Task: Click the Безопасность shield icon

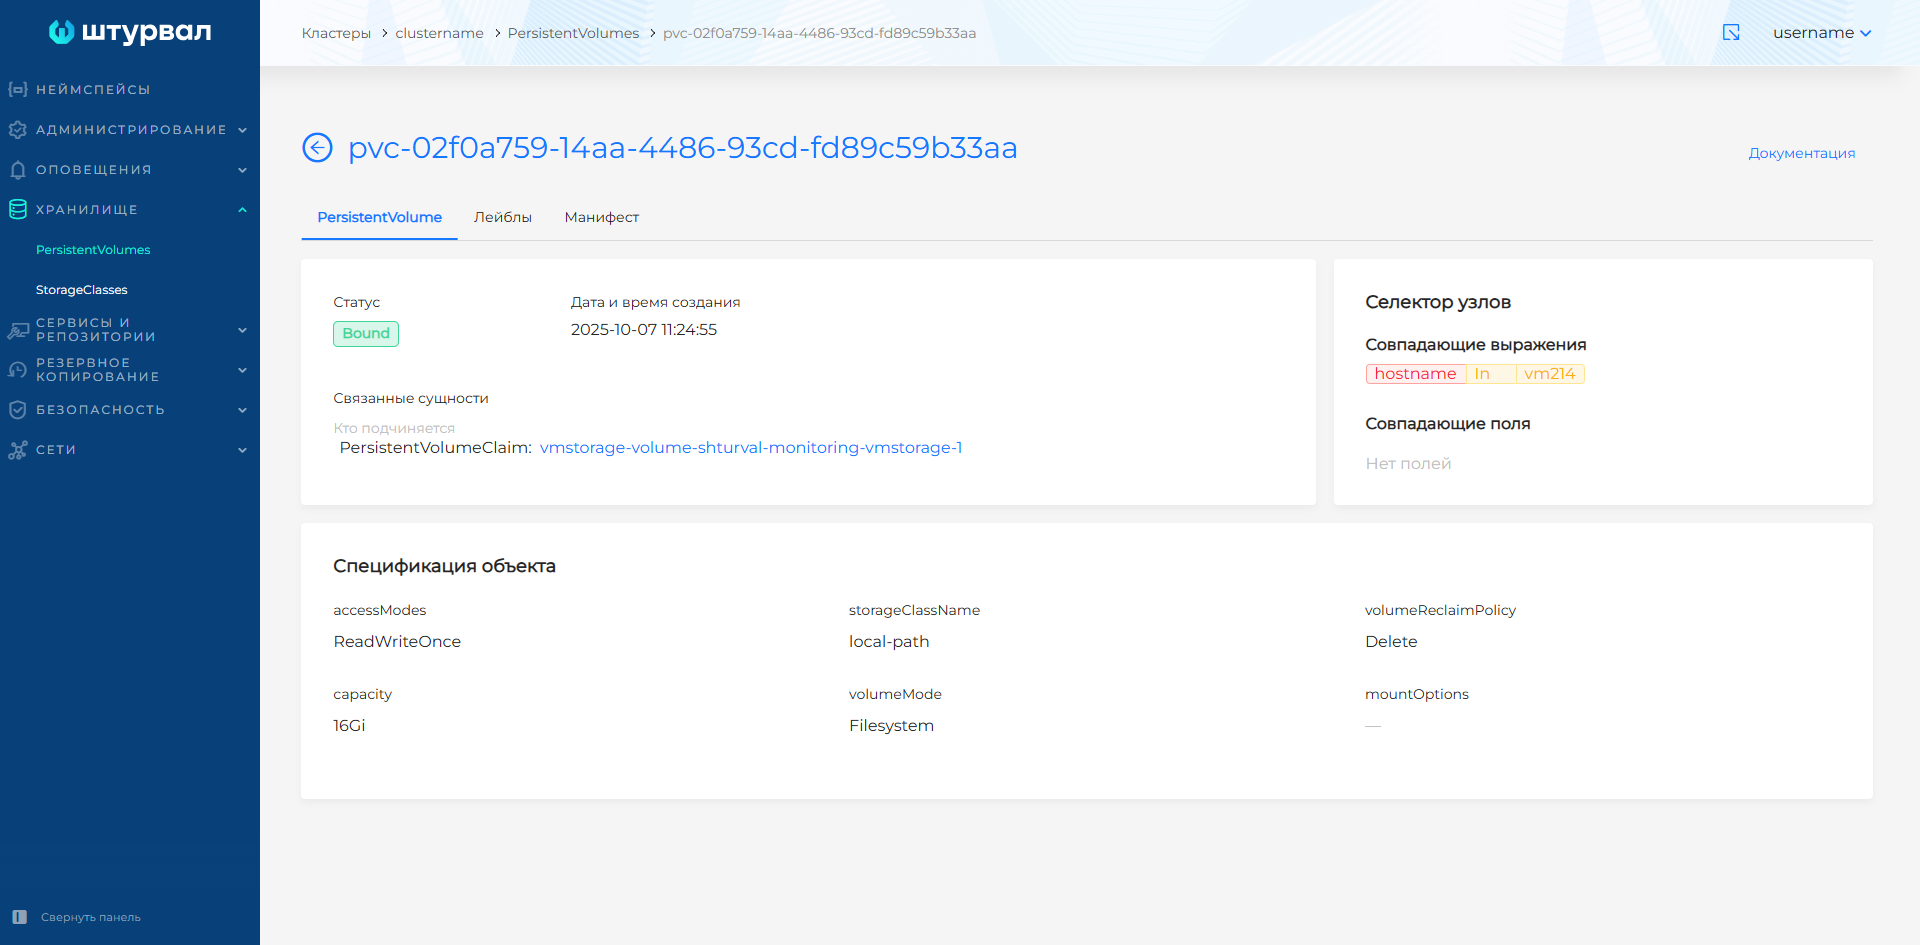Action: point(17,410)
